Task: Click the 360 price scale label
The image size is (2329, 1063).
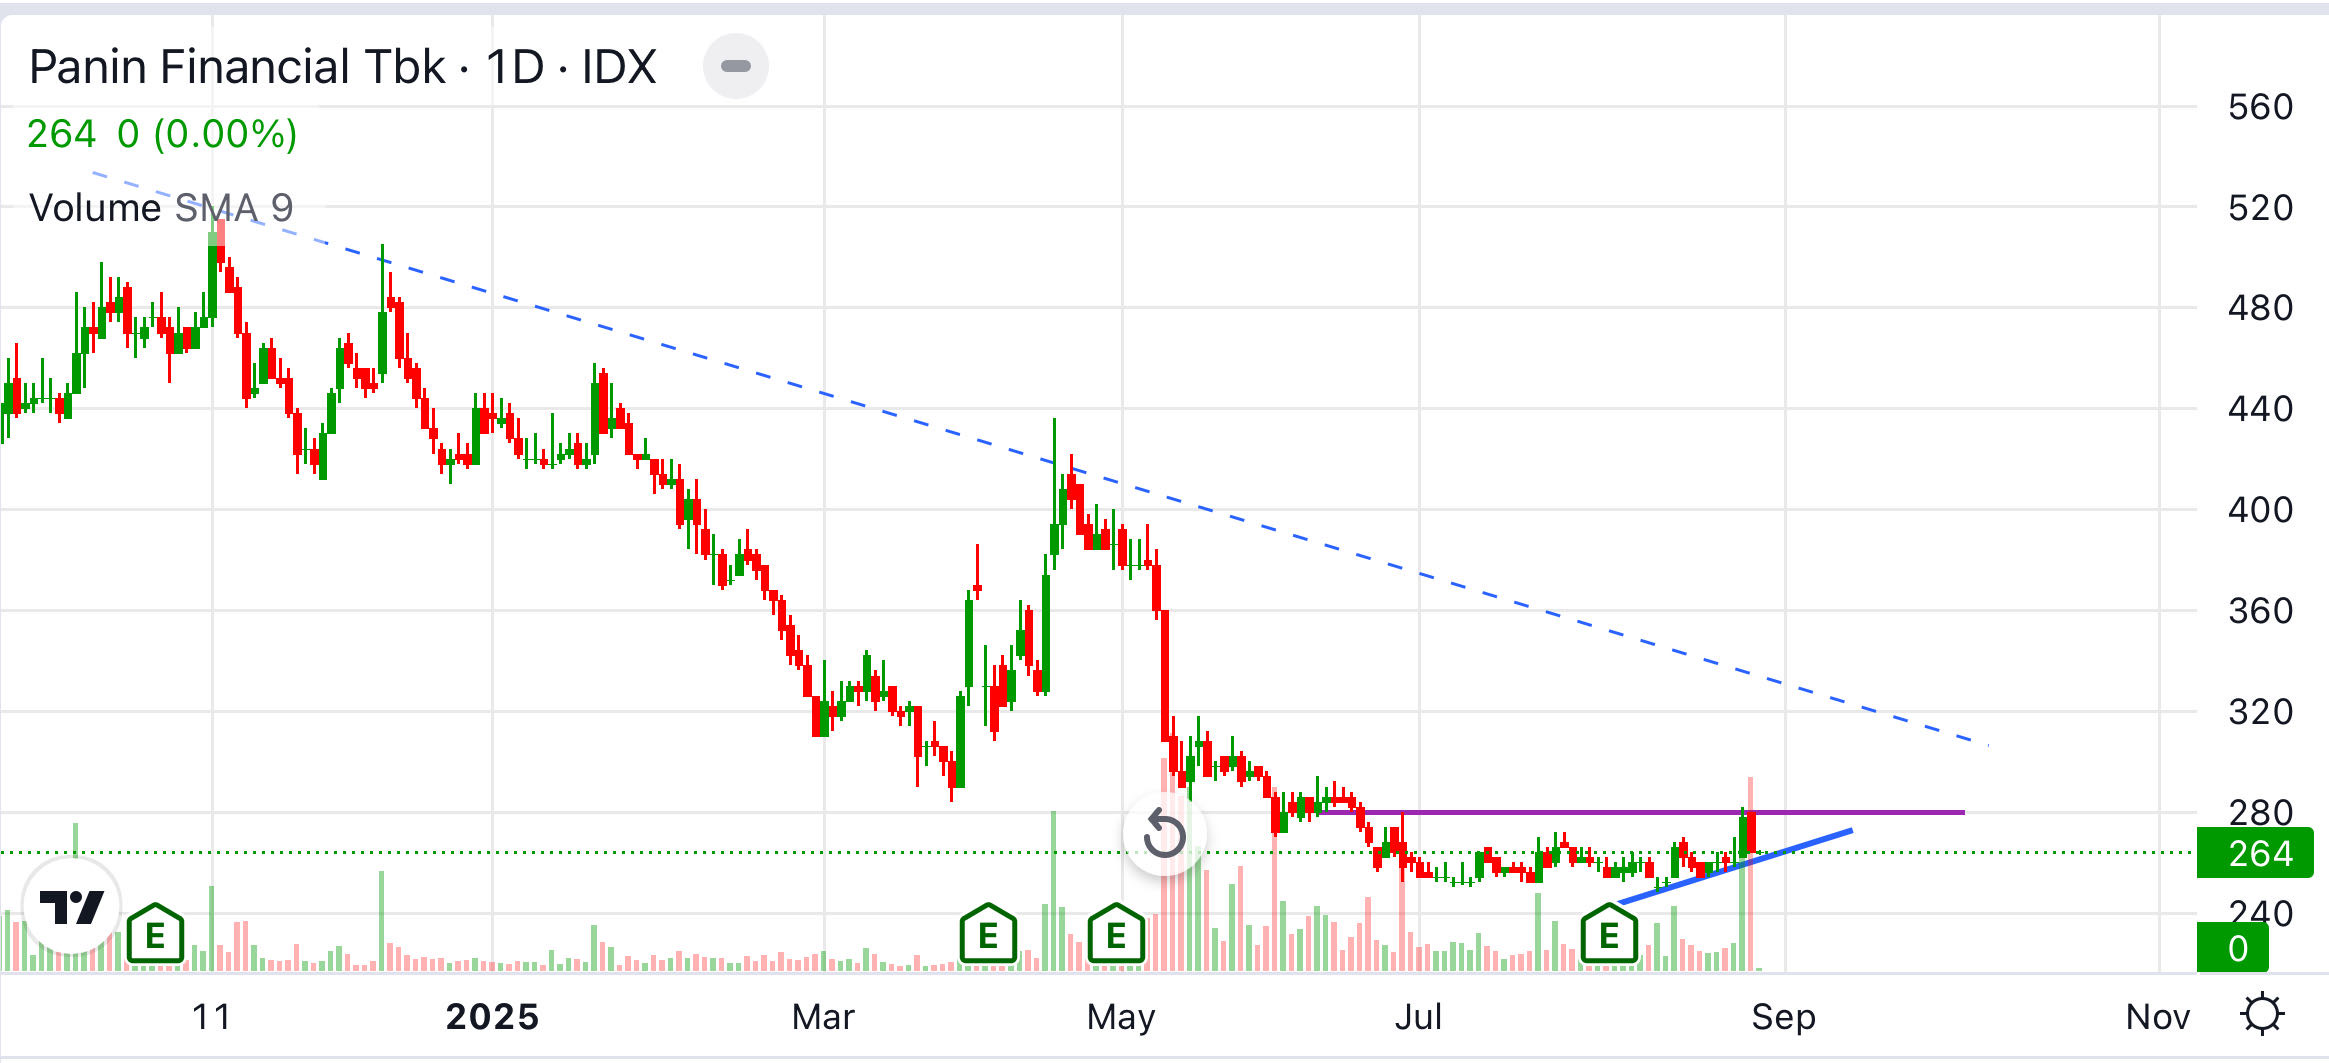Action: click(2260, 611)
